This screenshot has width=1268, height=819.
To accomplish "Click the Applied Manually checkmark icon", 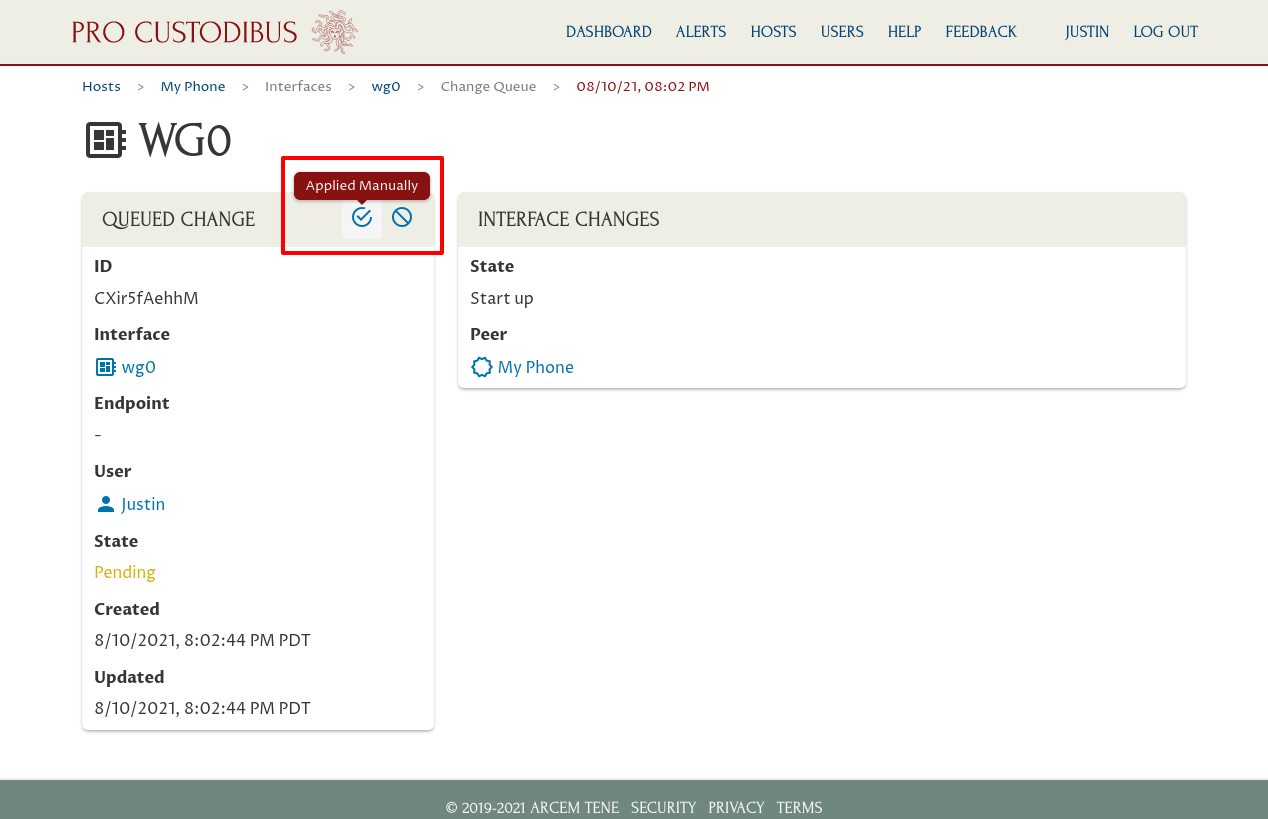I will point(362,217).
